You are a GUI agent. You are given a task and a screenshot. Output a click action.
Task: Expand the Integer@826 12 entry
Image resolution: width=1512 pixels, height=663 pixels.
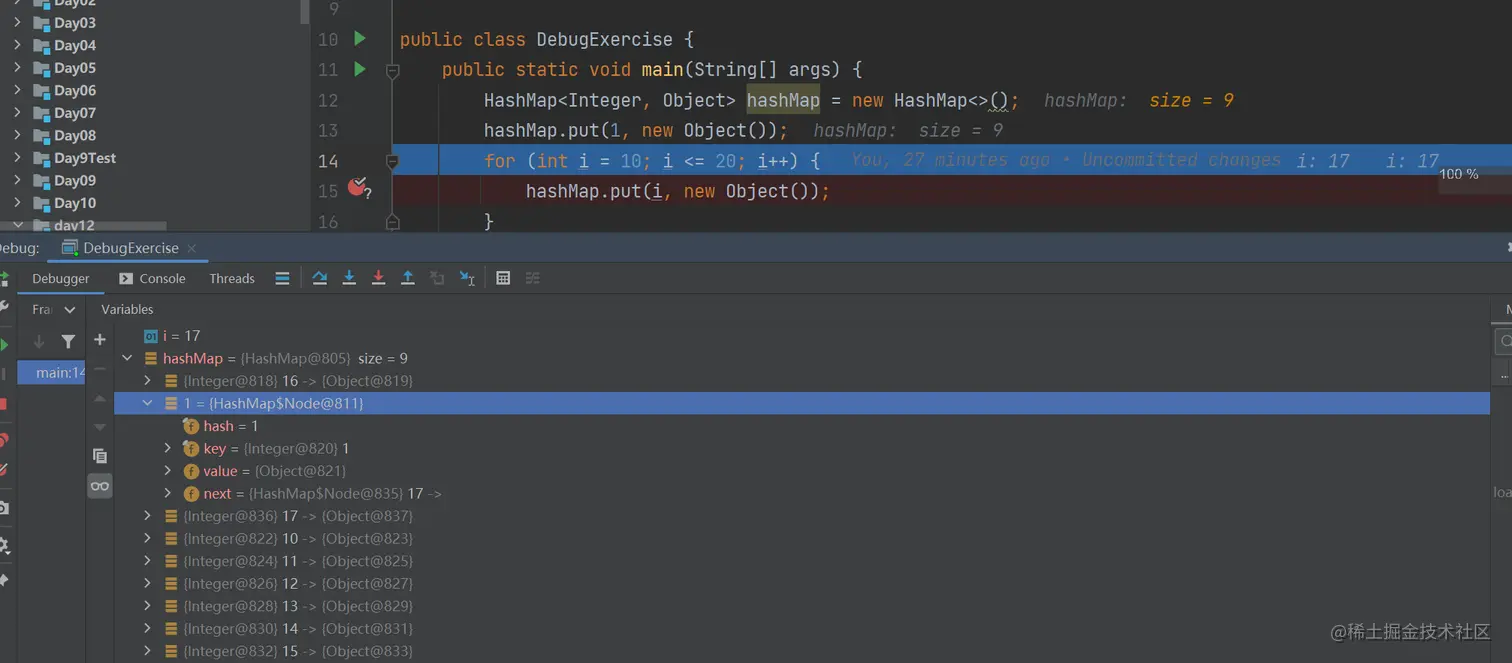click(x=147, y=583)
